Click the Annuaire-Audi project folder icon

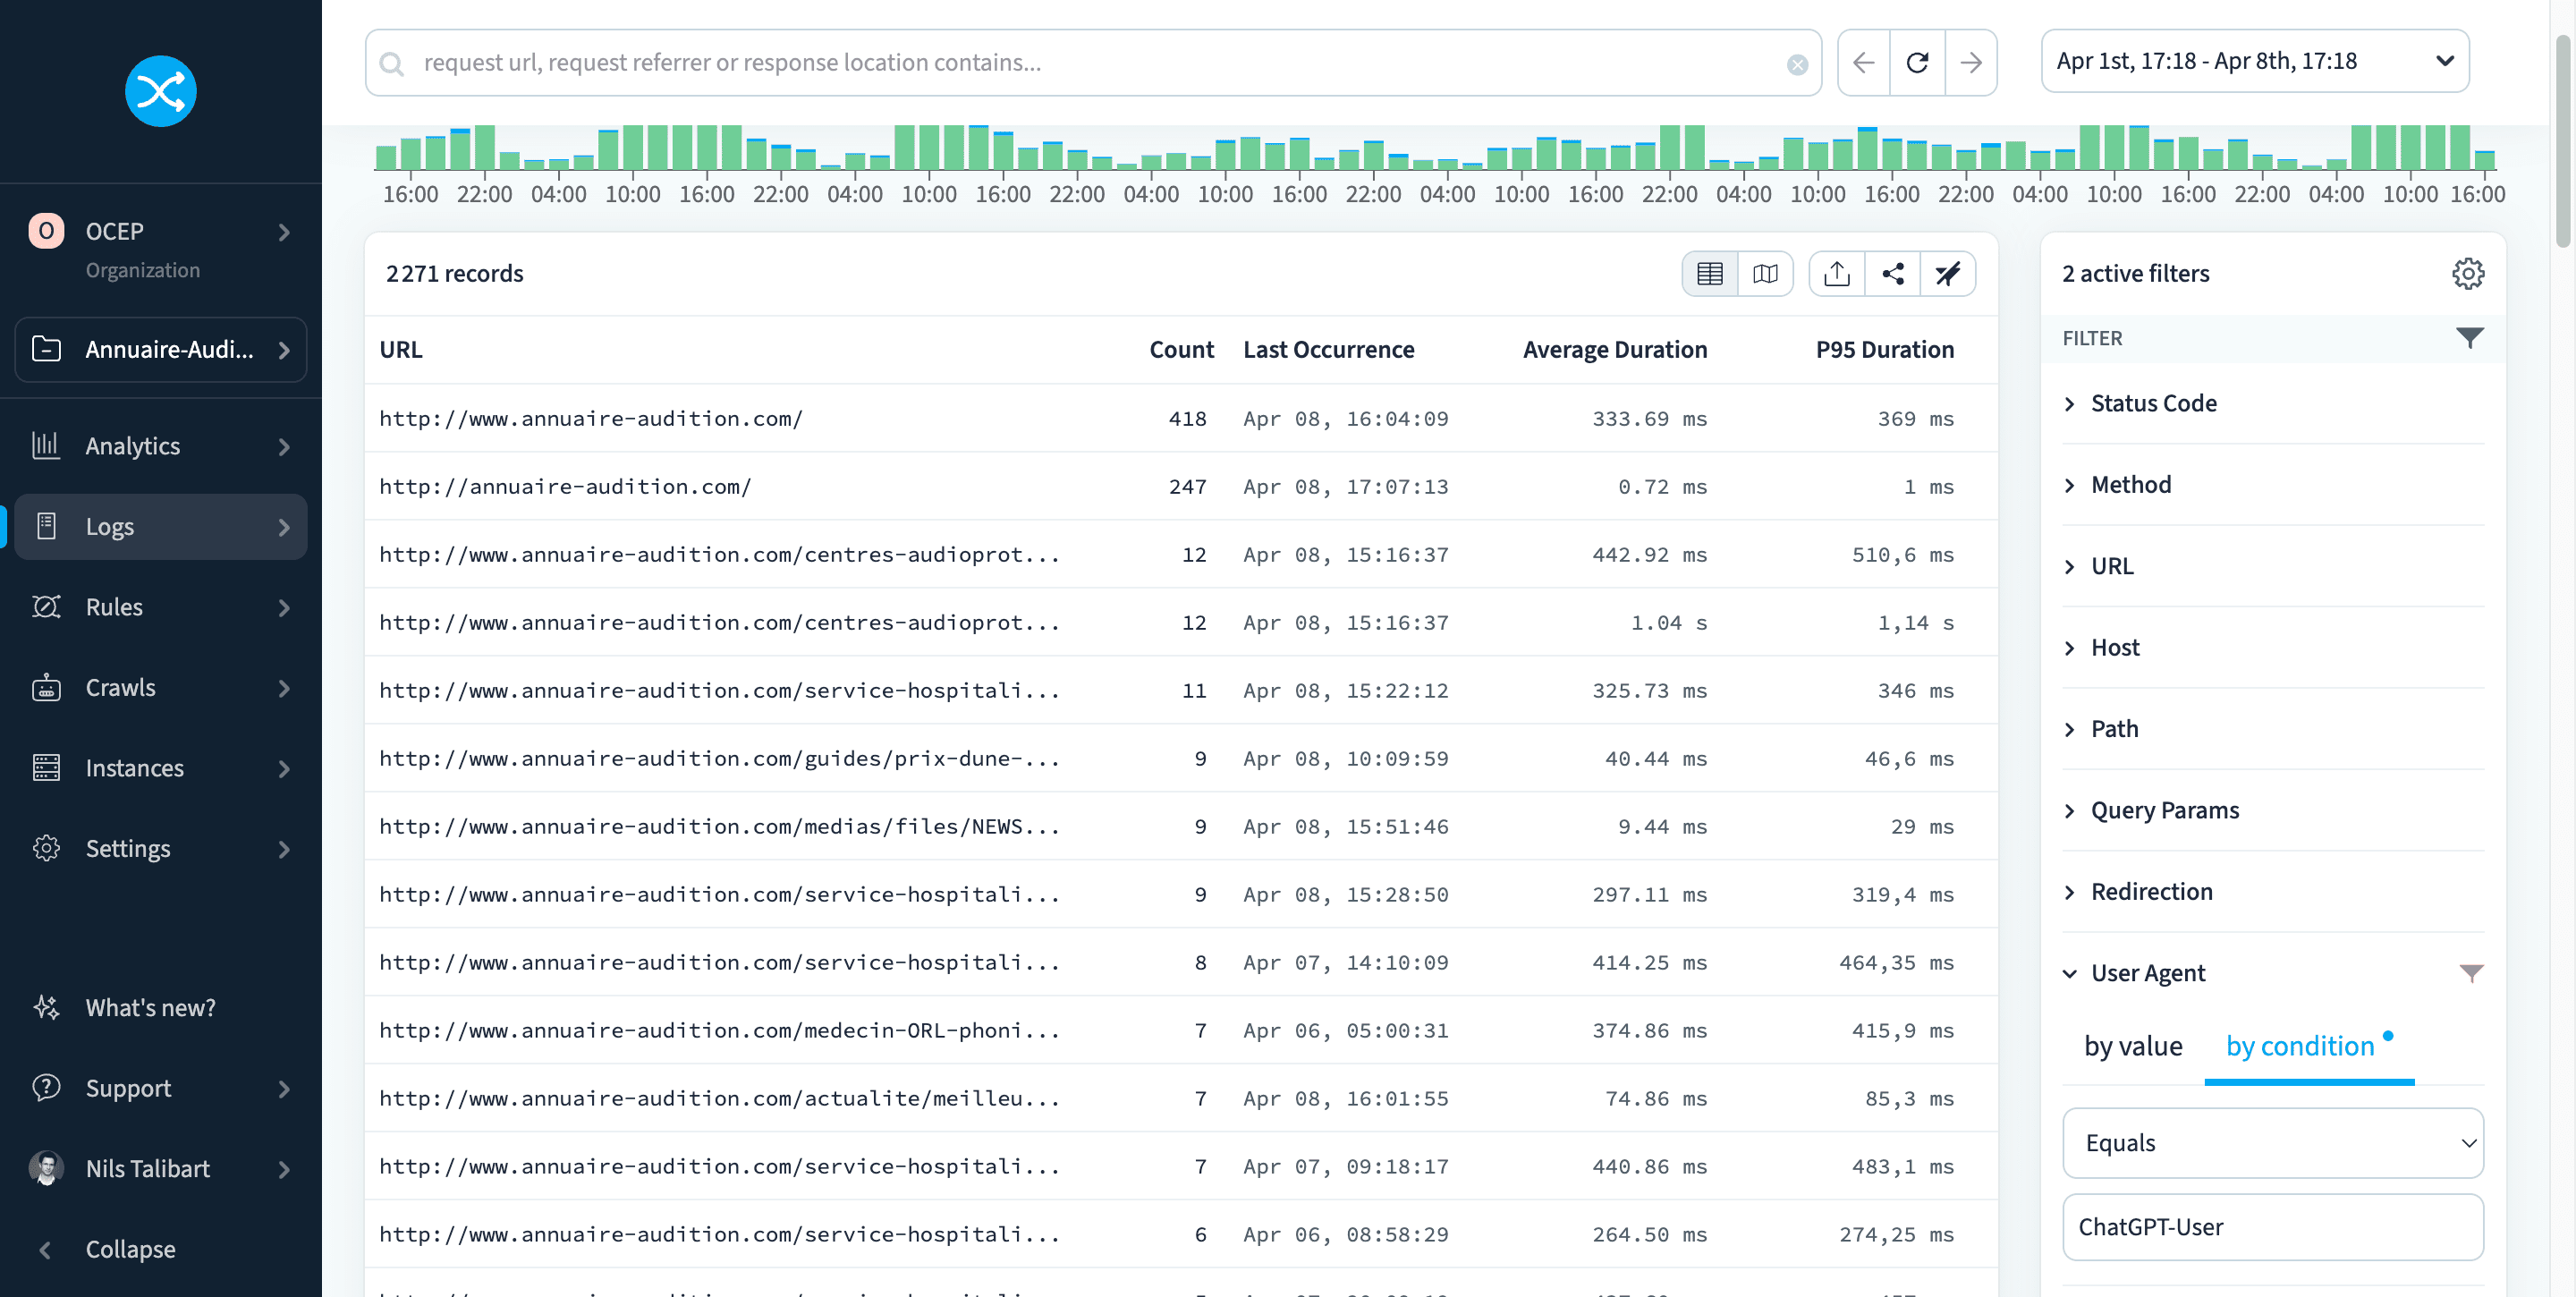coord(46,349)
